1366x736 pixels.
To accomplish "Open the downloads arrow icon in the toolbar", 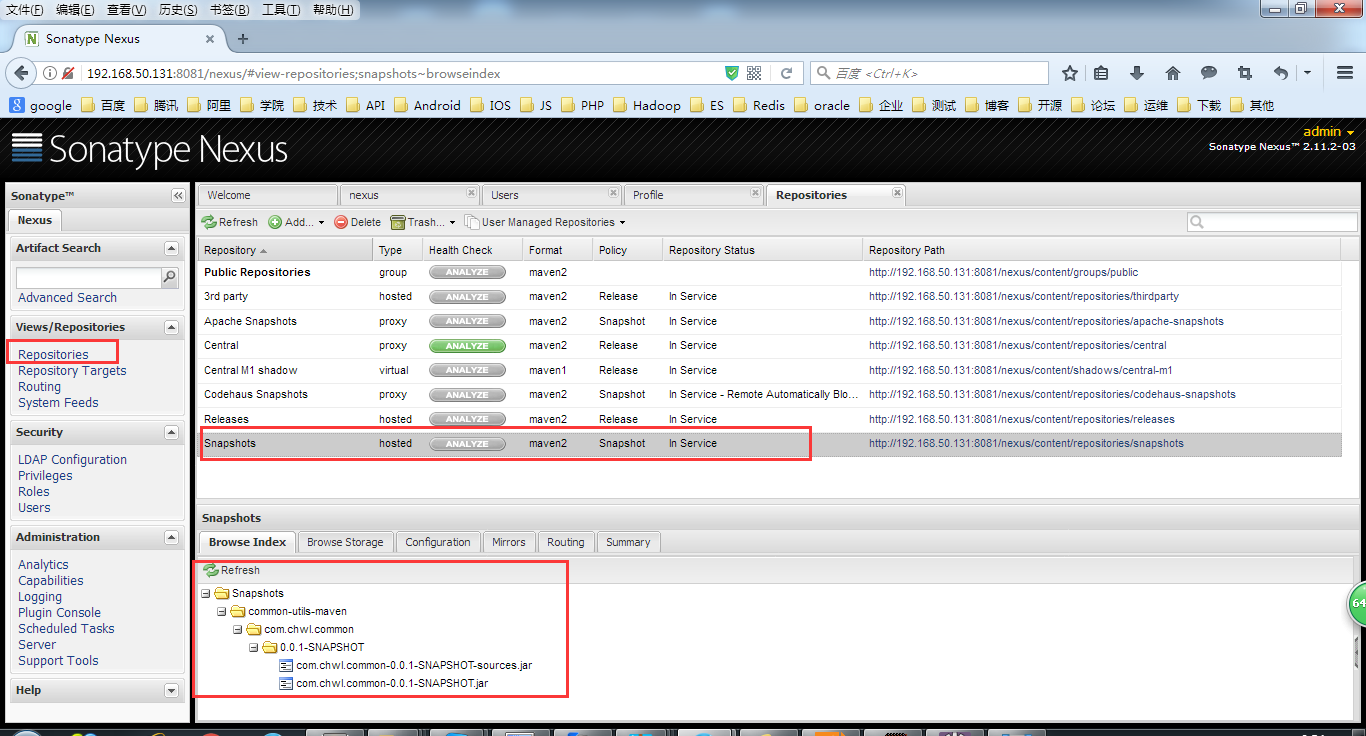I will [1137, 73].
